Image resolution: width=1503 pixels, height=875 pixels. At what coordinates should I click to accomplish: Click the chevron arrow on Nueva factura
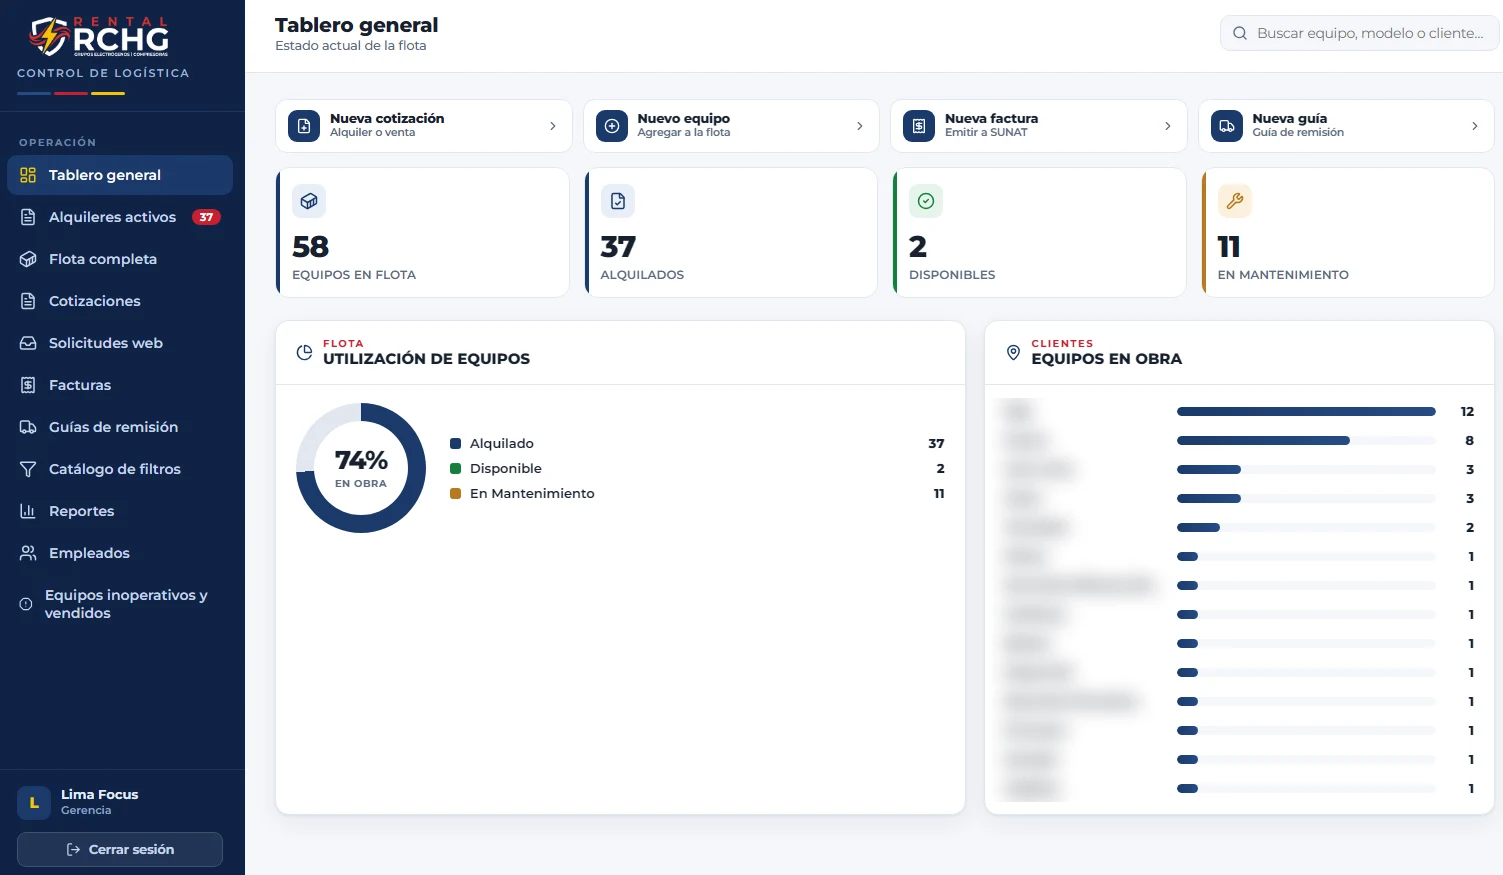click(x=1167, y=126)
